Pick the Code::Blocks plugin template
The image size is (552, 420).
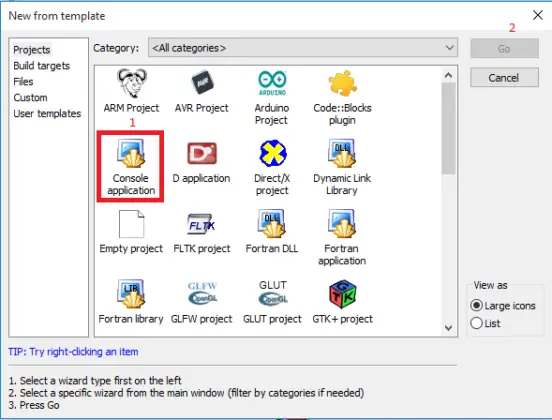[x=342, y=97]
